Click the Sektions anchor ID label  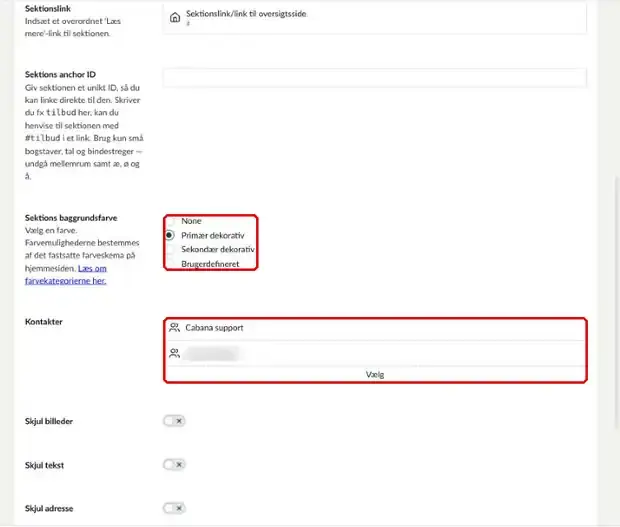[60, 74]
